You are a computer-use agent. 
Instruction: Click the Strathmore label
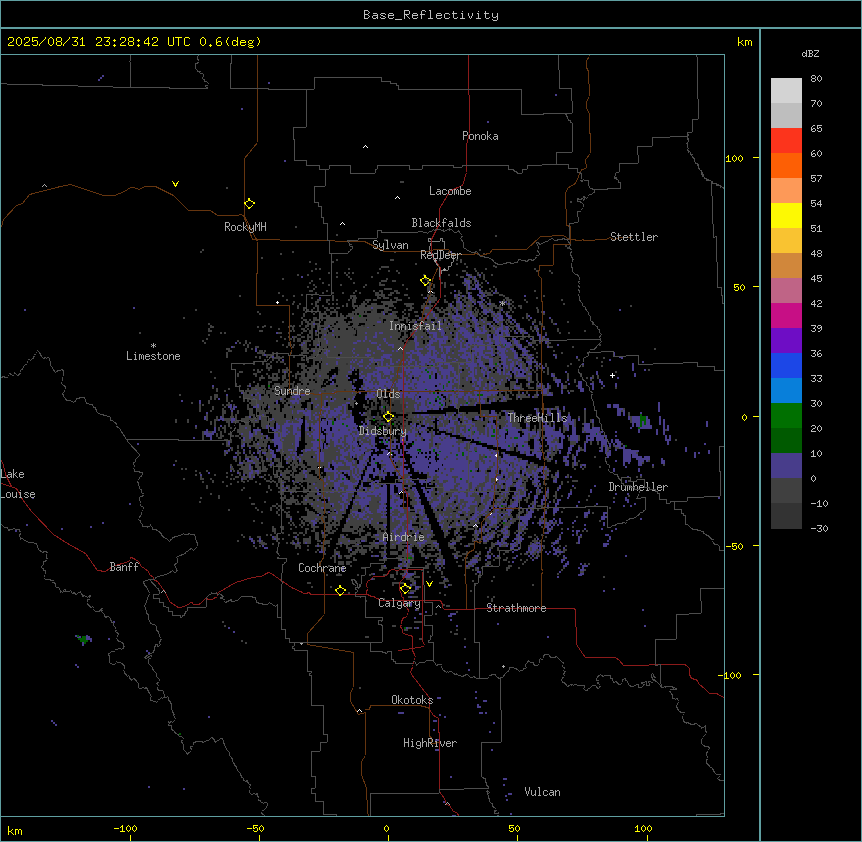coord(516,608)
